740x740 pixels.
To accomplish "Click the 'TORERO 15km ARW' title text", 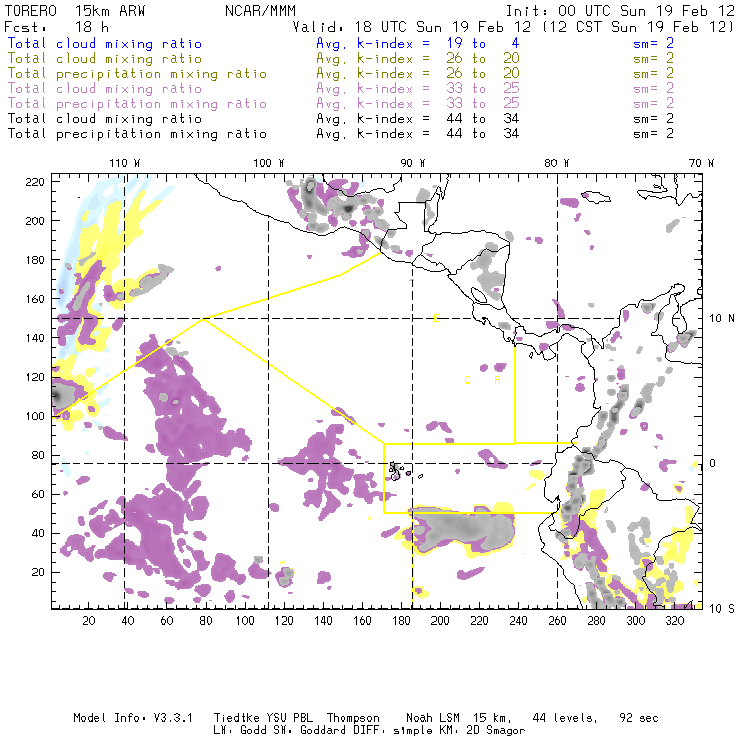I will [x=75, y=11].
